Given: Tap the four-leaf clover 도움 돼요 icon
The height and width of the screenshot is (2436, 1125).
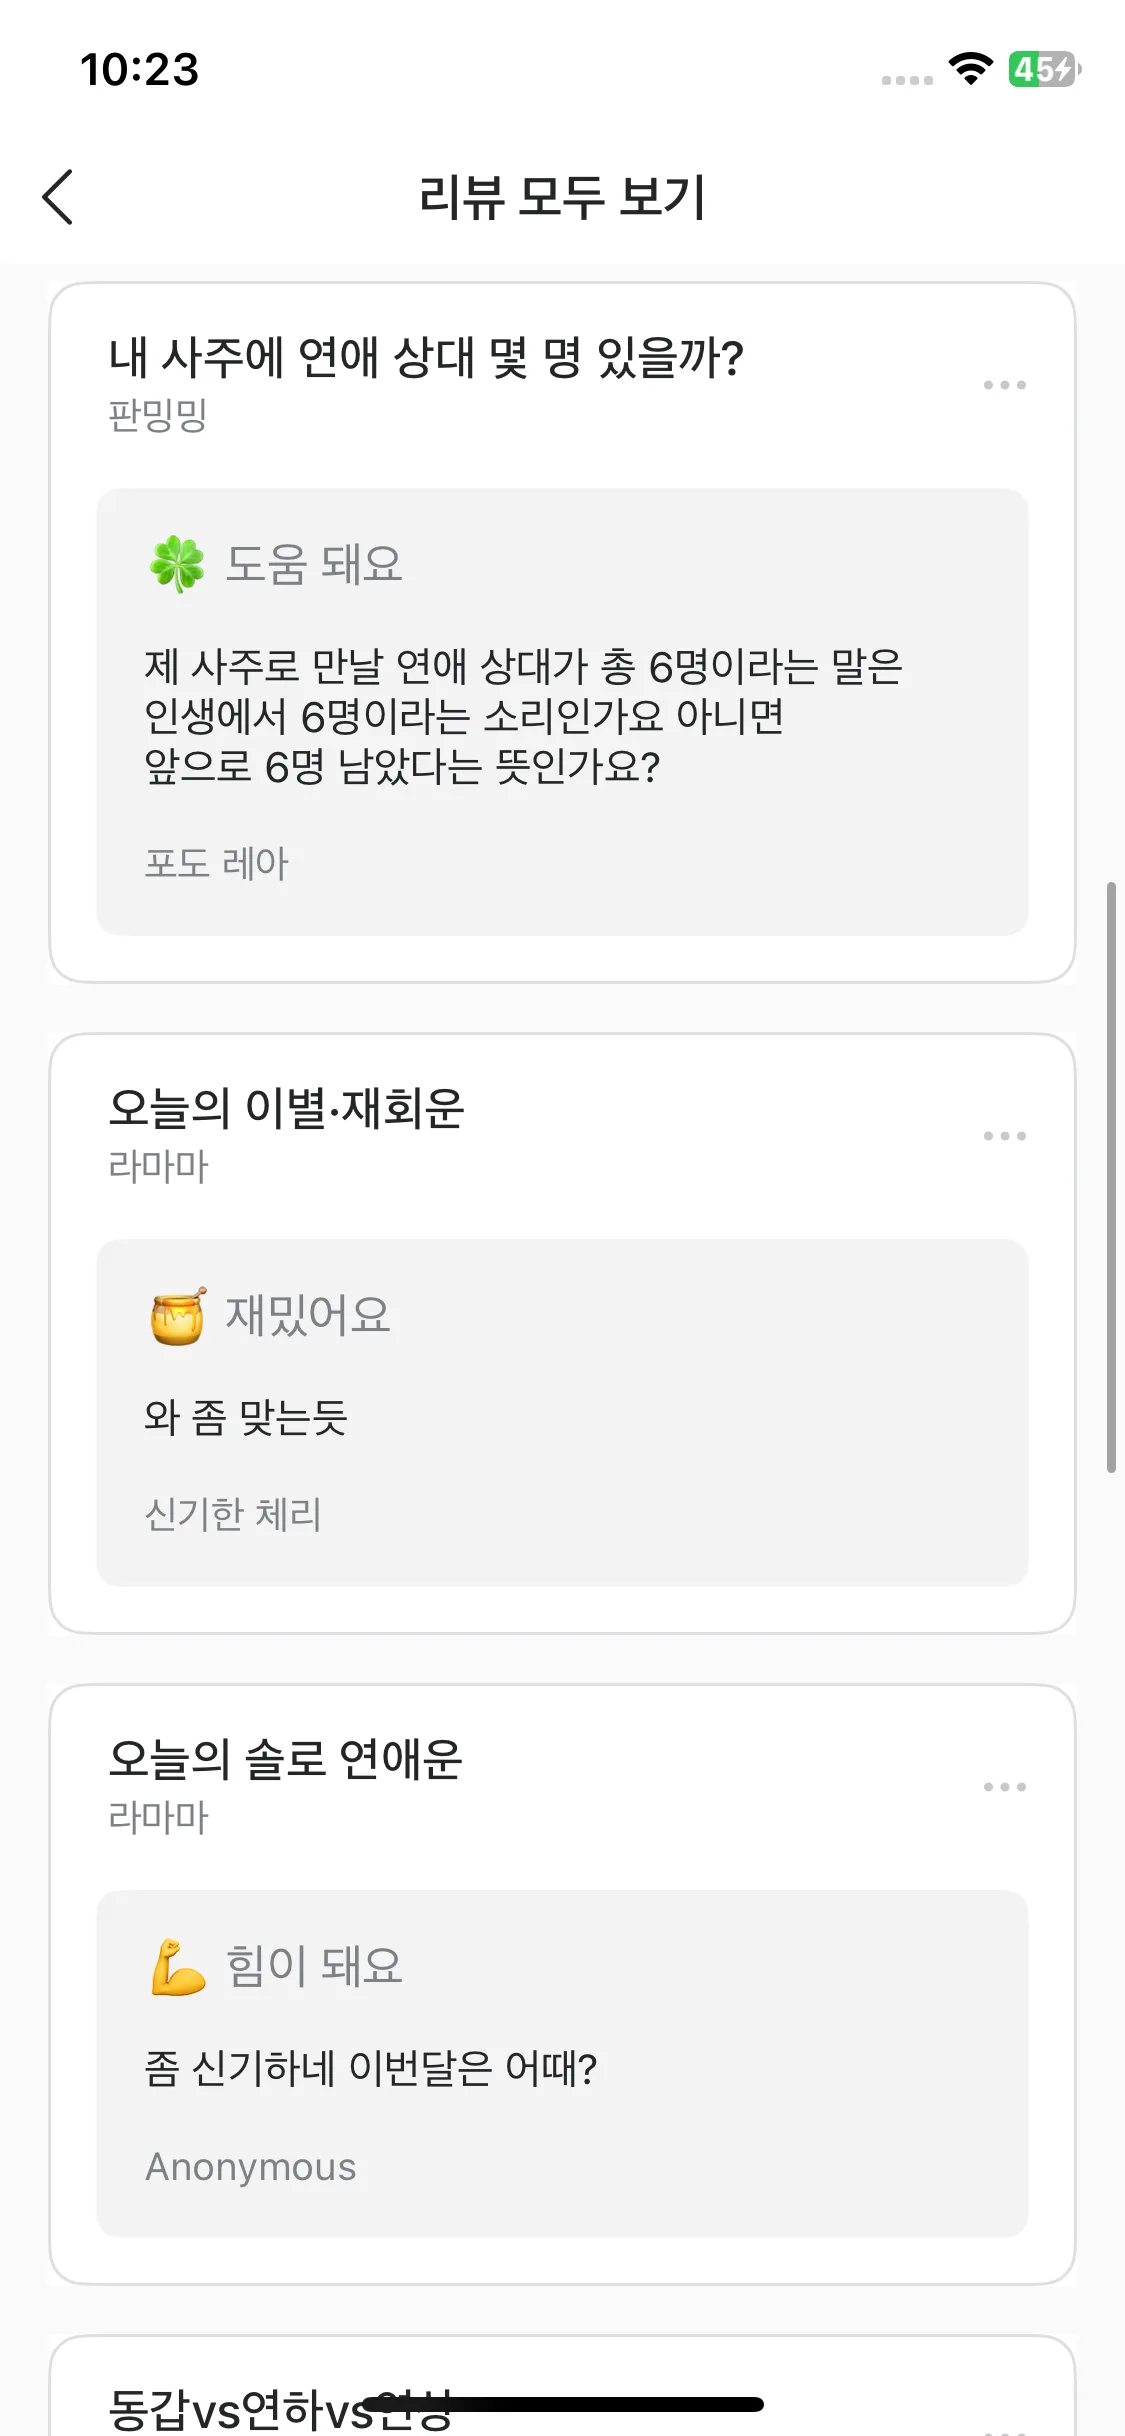Looking at the screenshot, I should point(177,564).
